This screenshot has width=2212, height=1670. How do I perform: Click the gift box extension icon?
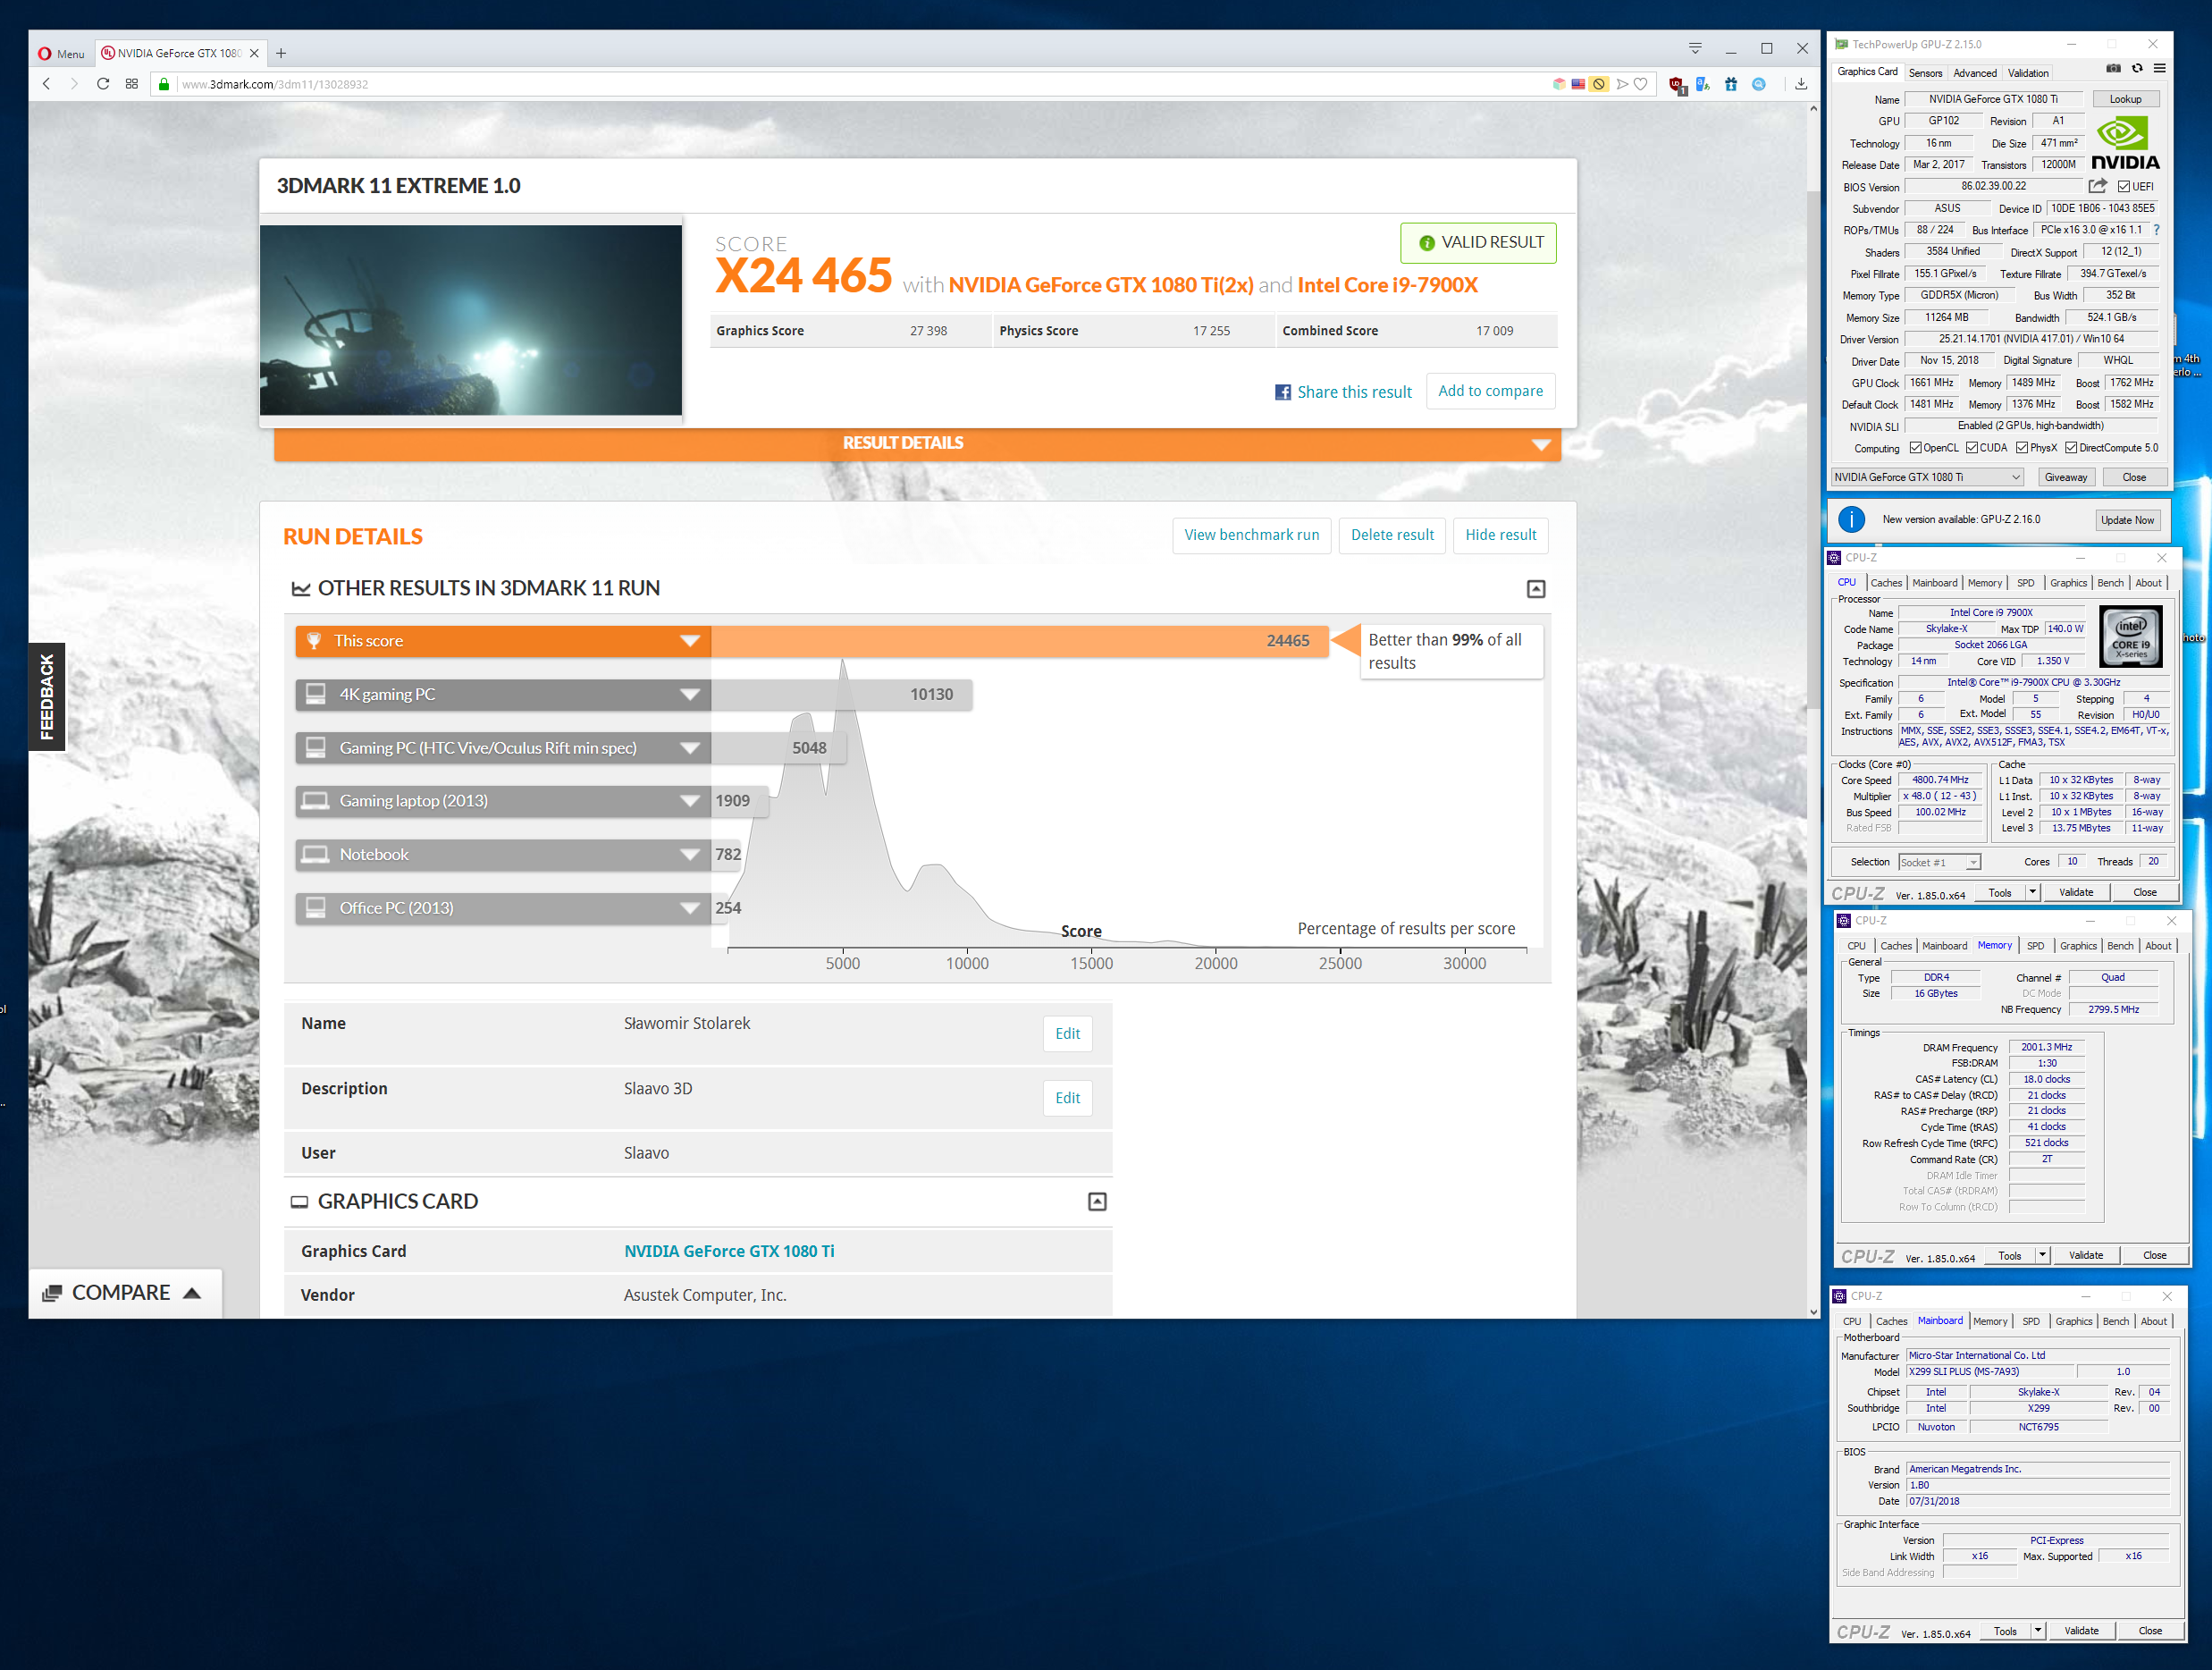(1730, 85)
